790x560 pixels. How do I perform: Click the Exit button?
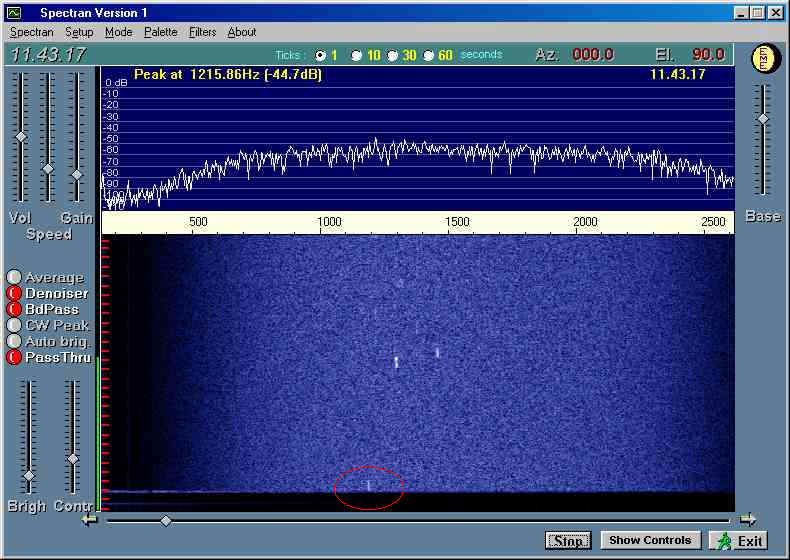point(738,541)
